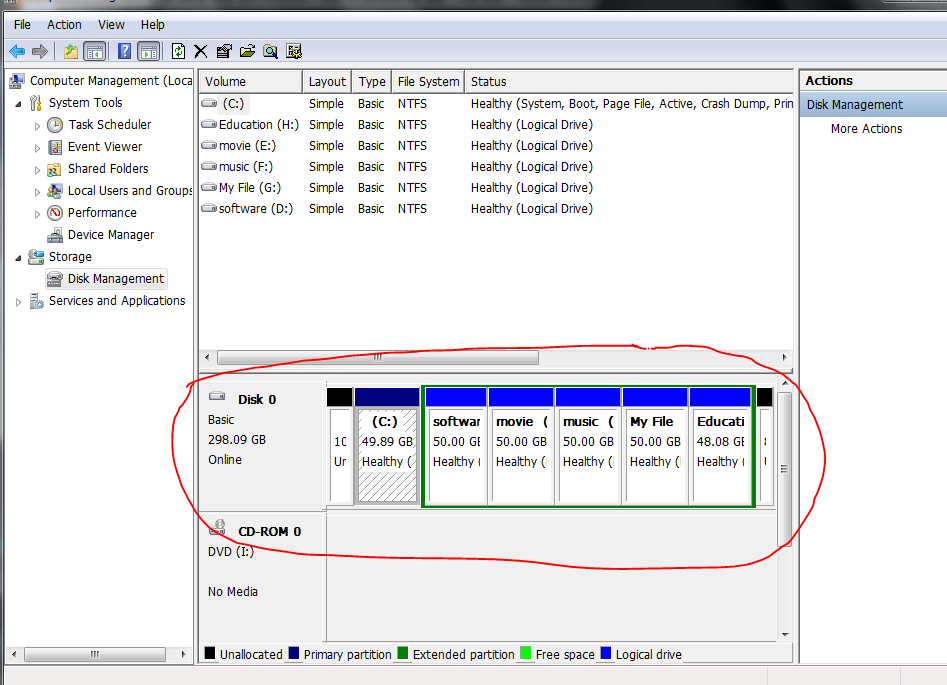Click the Delete (X) toolbar icon

[202, 51]
